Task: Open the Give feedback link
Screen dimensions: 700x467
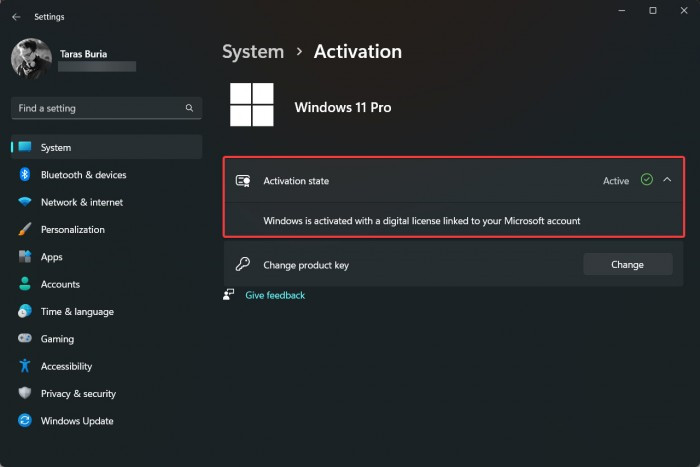Action: pos(275,295)
